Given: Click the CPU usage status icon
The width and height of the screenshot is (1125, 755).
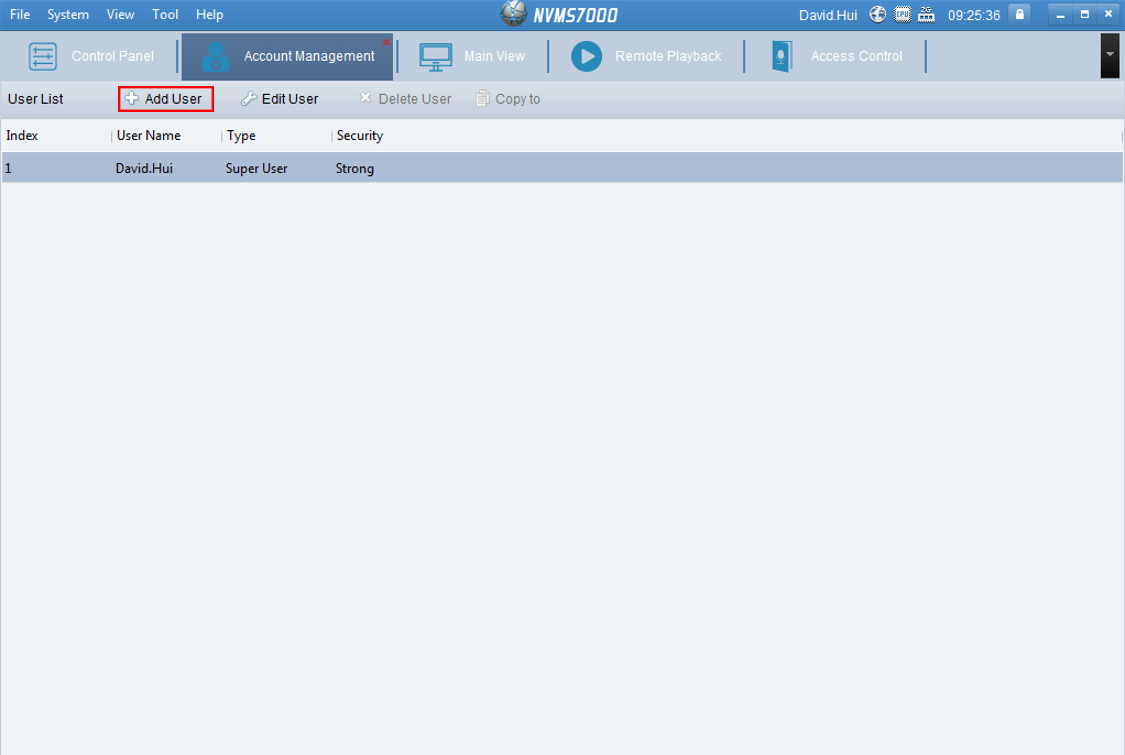Looking at the screenshot, I should (902, 14).
